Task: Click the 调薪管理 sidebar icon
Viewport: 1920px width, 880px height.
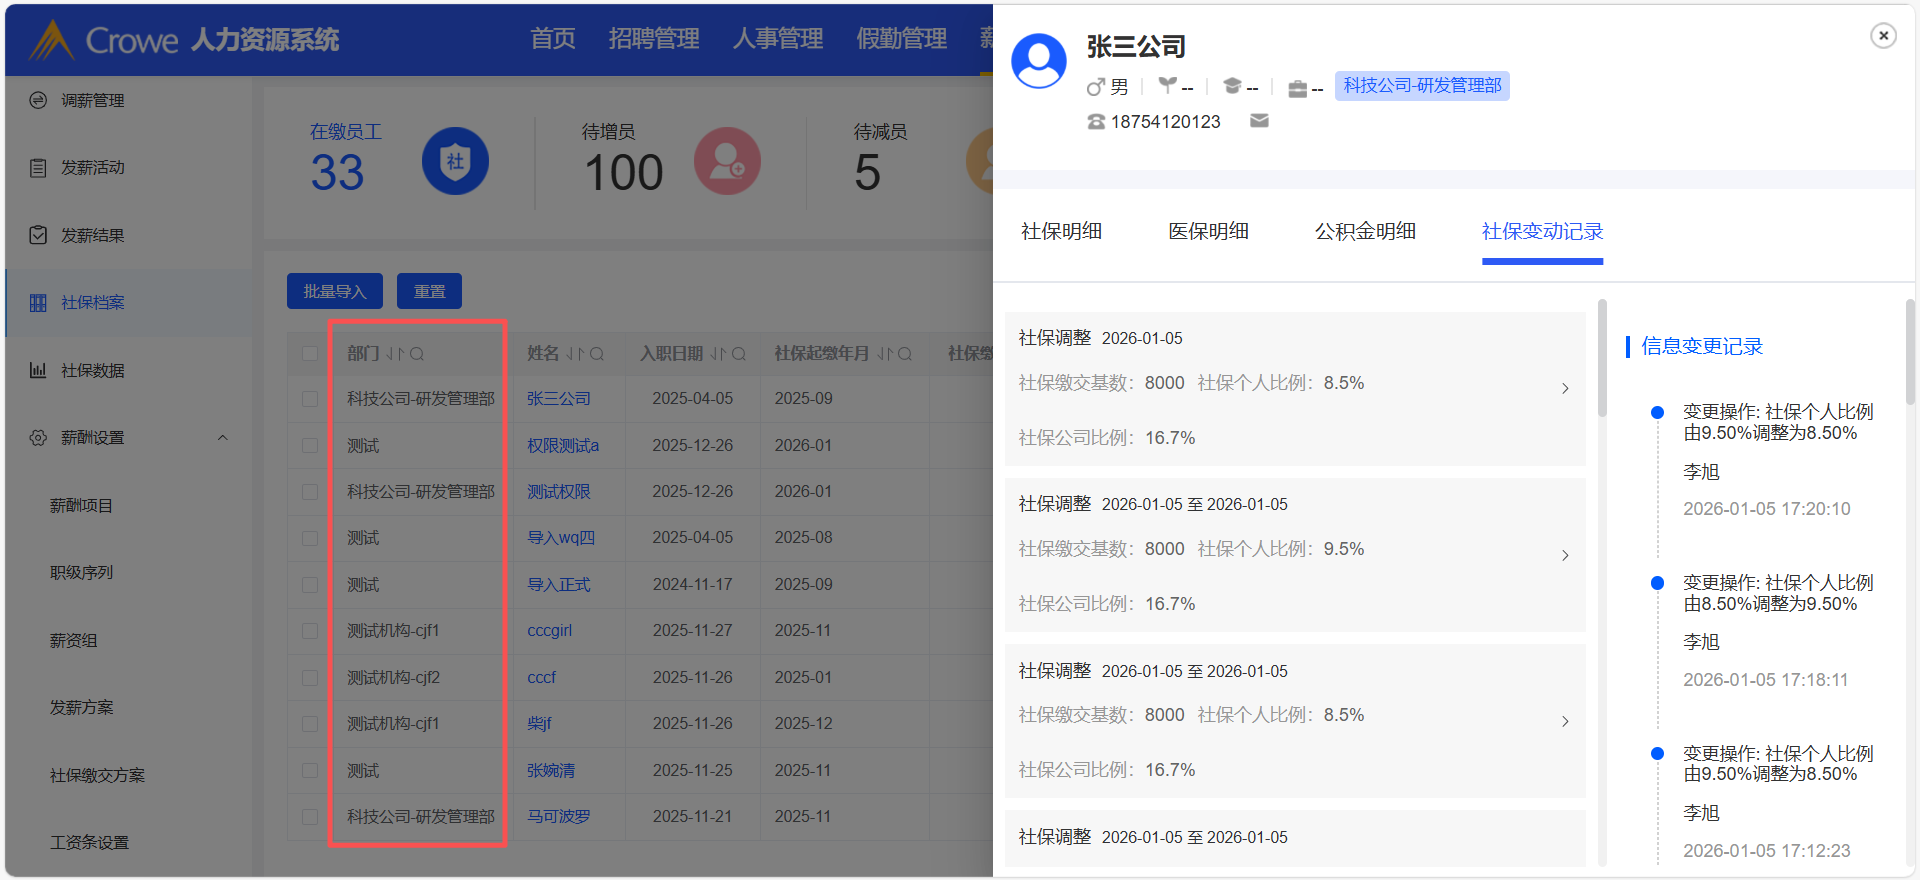Action: coord(38,100)
